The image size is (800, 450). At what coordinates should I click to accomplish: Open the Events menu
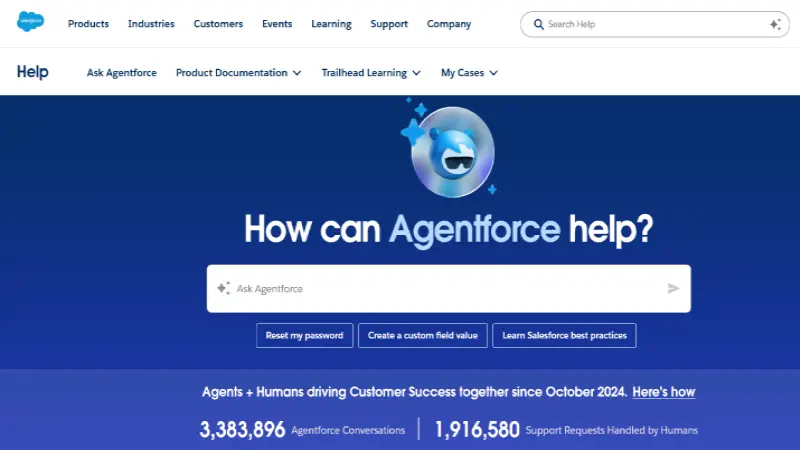(x=277, y=24)
